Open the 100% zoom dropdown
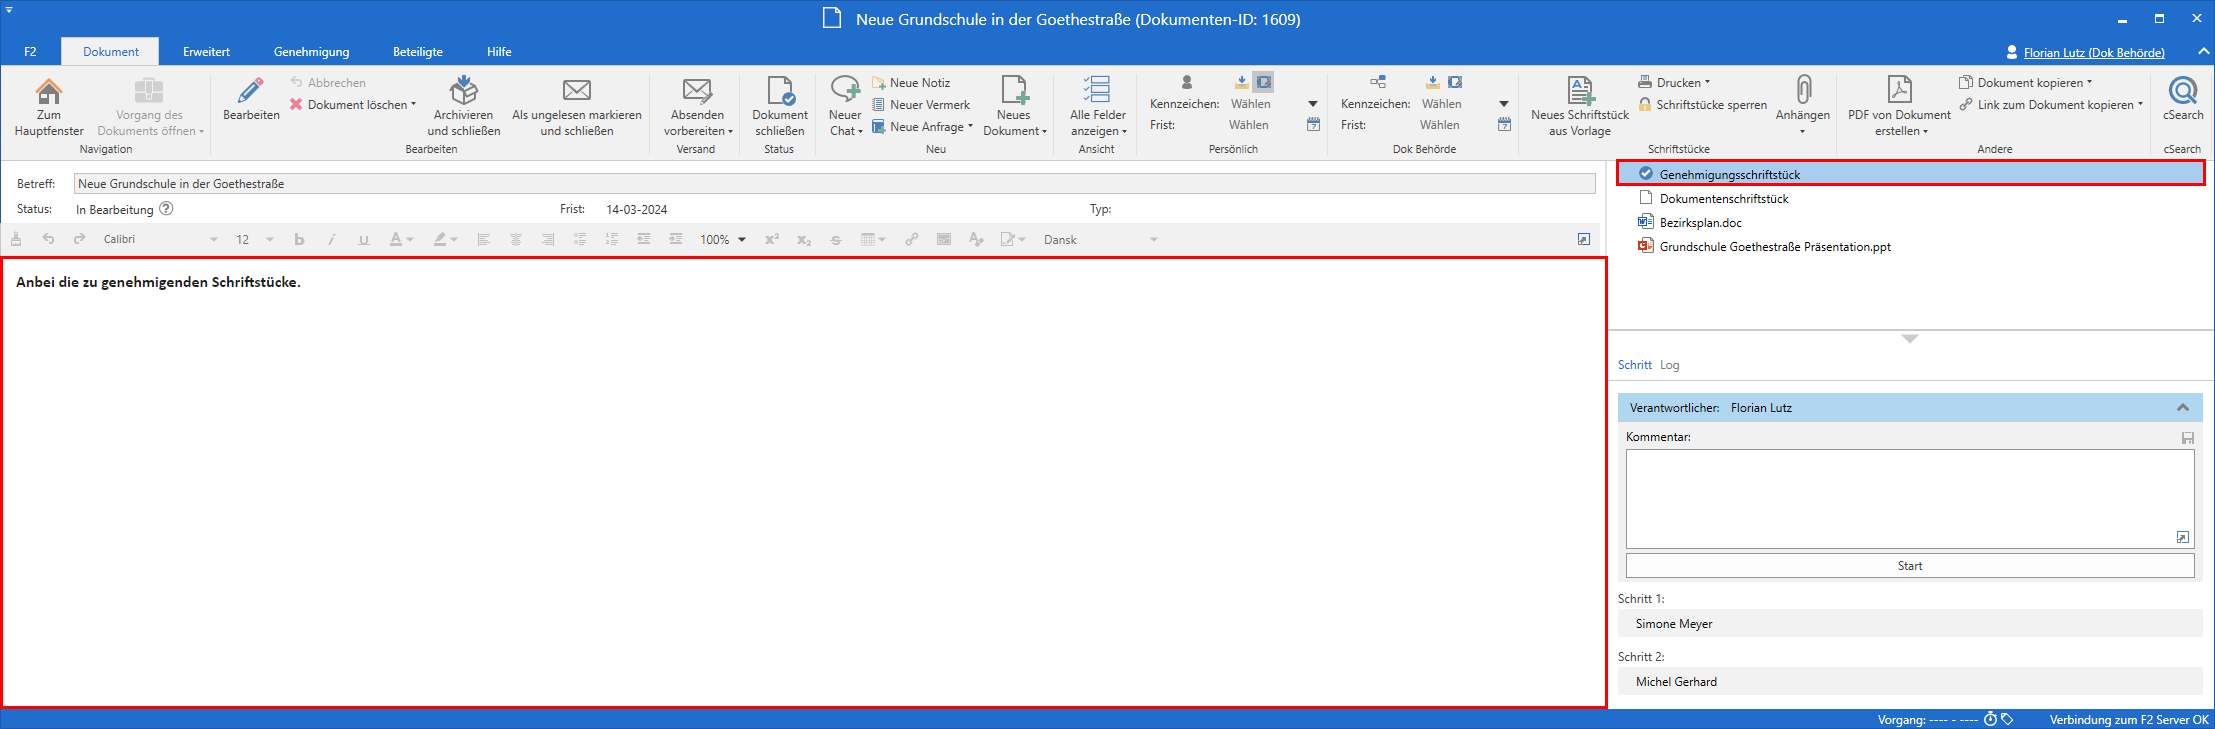The width and height of the screenshot is (2215, 729). click(742, 240)
